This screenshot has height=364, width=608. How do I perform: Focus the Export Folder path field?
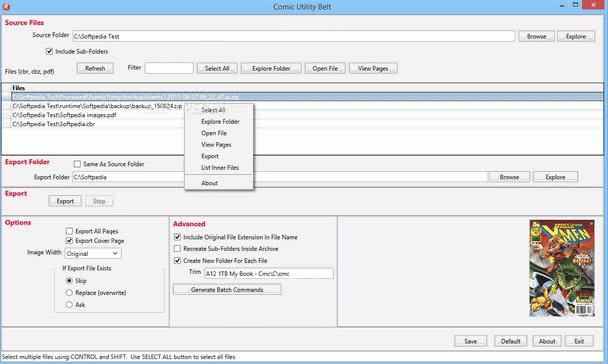(280, 177)
